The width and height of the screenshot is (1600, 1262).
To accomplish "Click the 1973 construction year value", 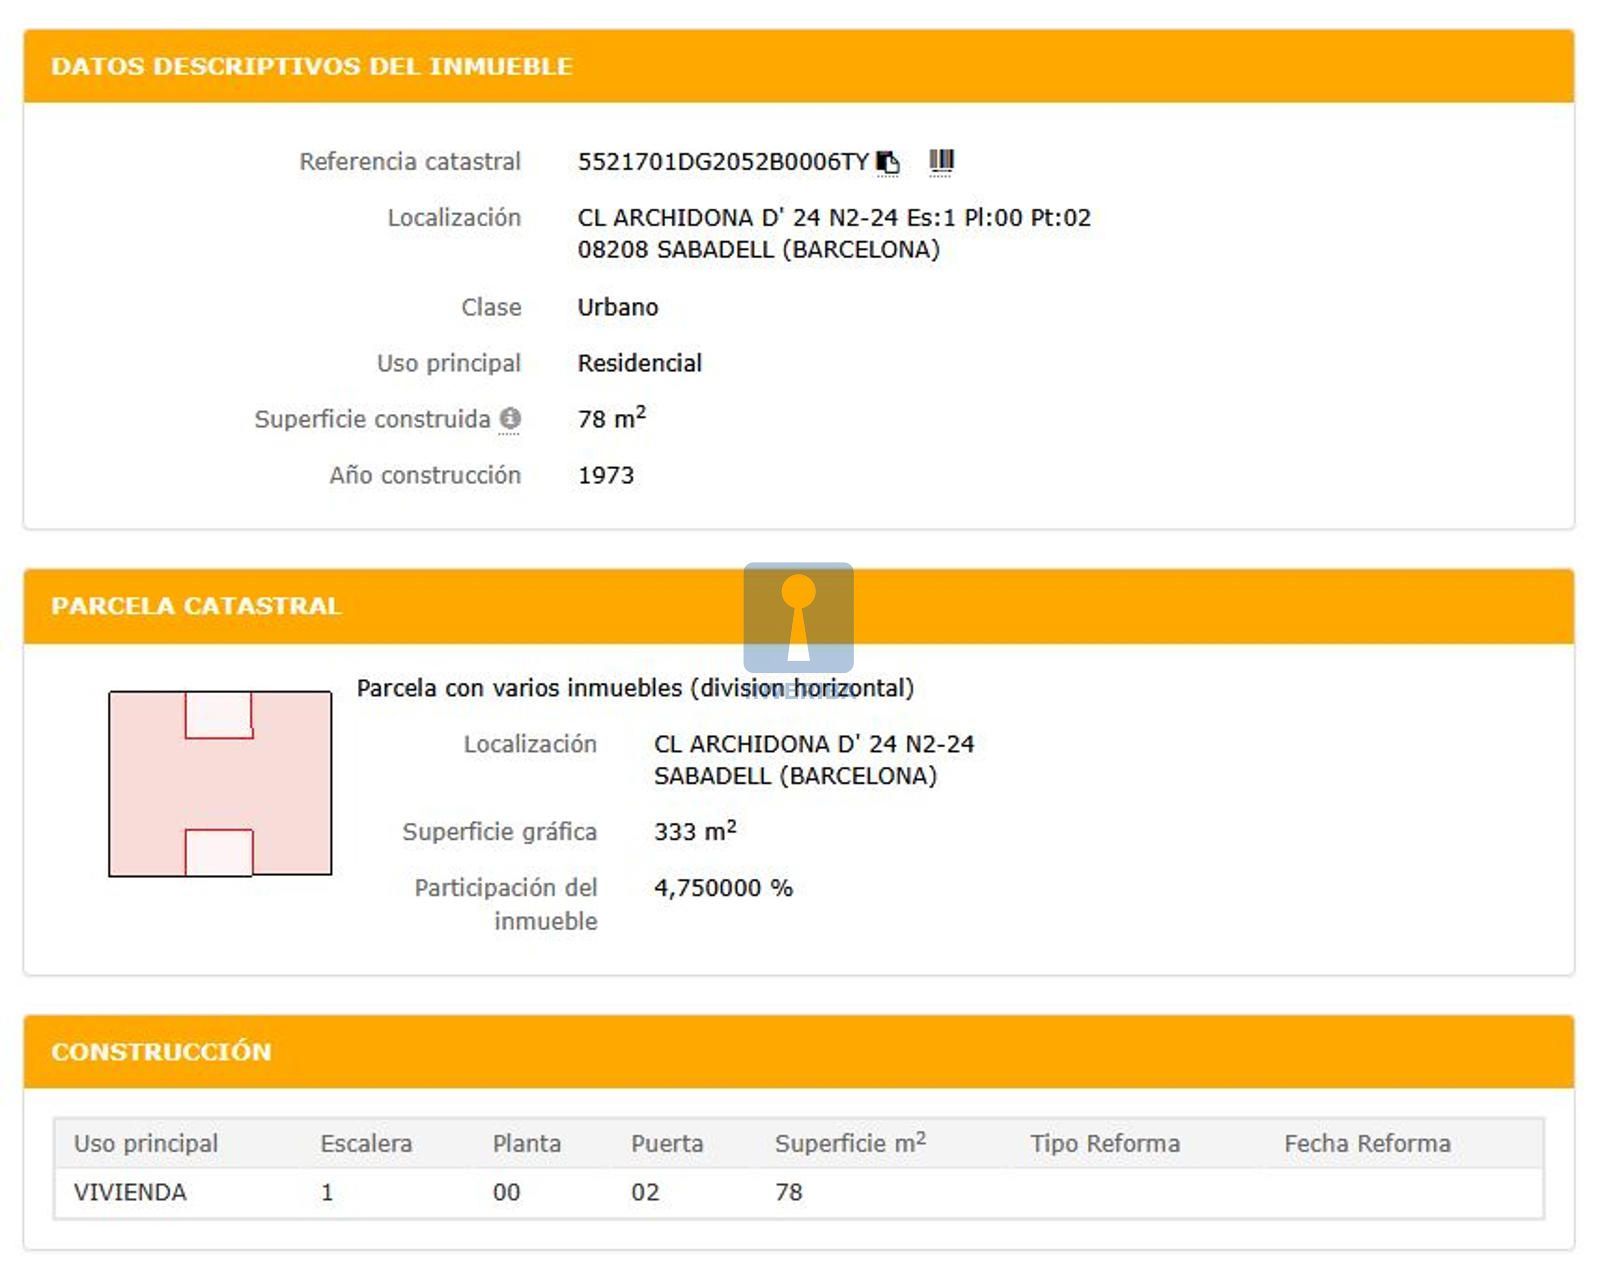I will (x=606, y=476).
